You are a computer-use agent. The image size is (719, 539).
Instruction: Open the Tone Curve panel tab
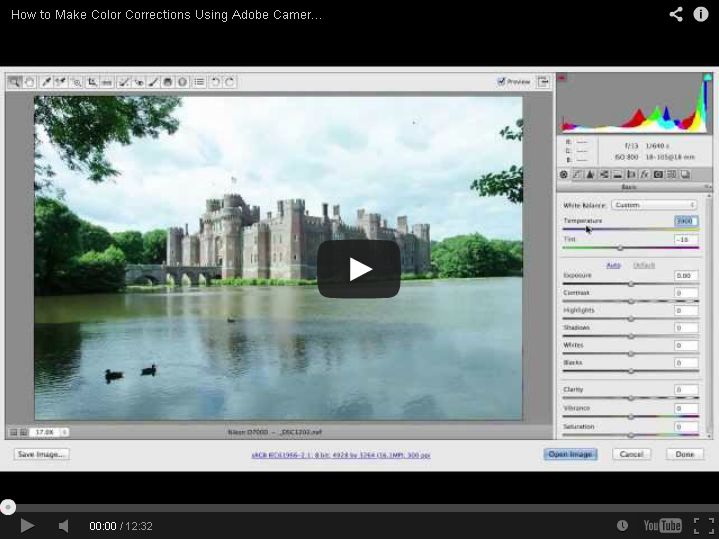(577, 175)
